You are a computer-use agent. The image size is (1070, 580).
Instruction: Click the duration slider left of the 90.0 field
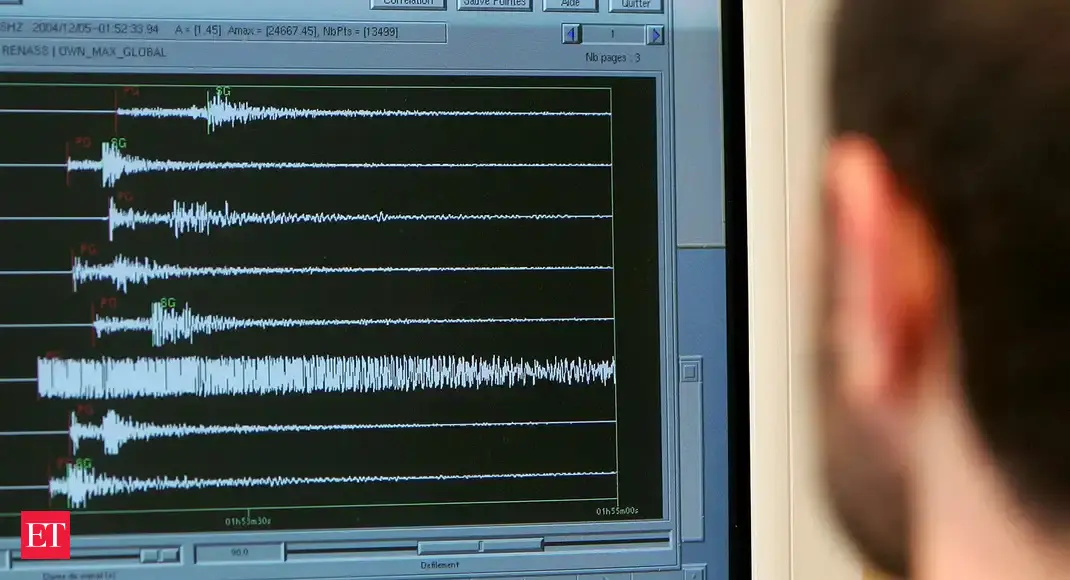click(x=159, y=554)
